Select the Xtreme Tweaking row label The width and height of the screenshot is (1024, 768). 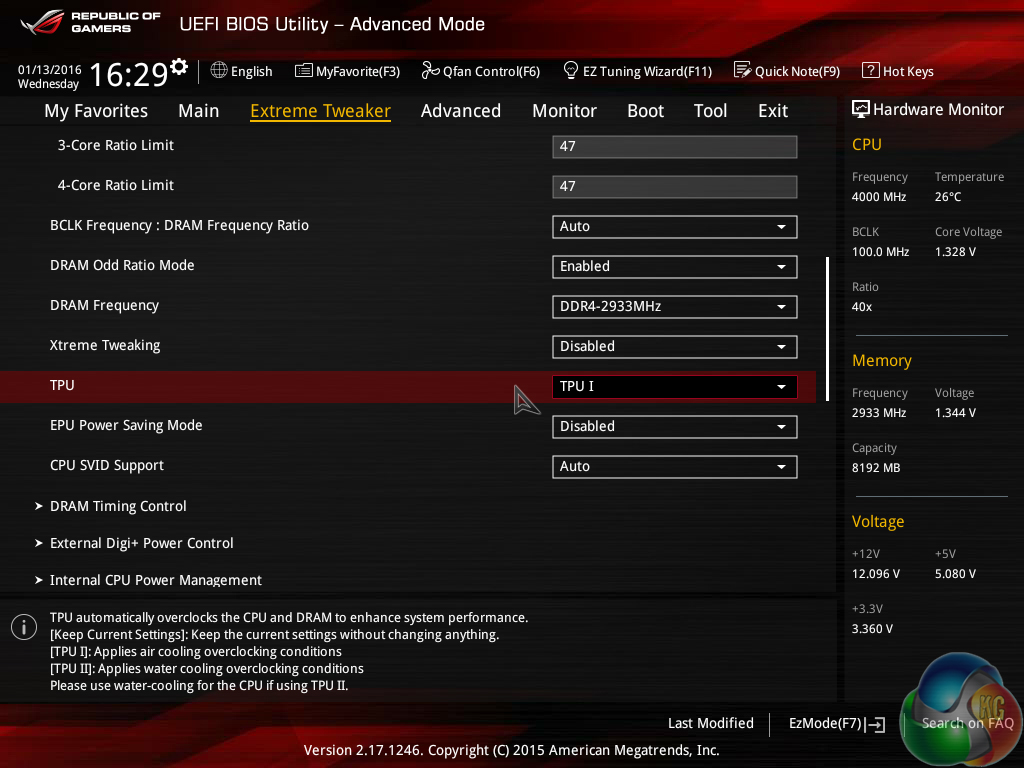105,345
